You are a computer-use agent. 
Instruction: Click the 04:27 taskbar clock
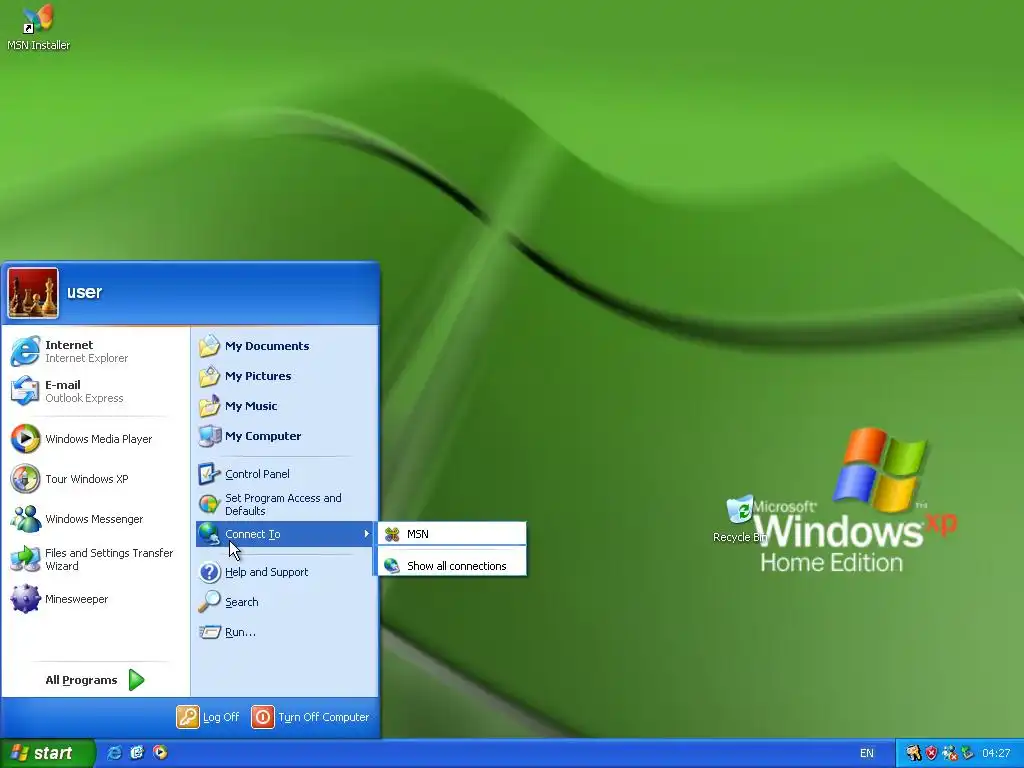click(x=996, y=754)
